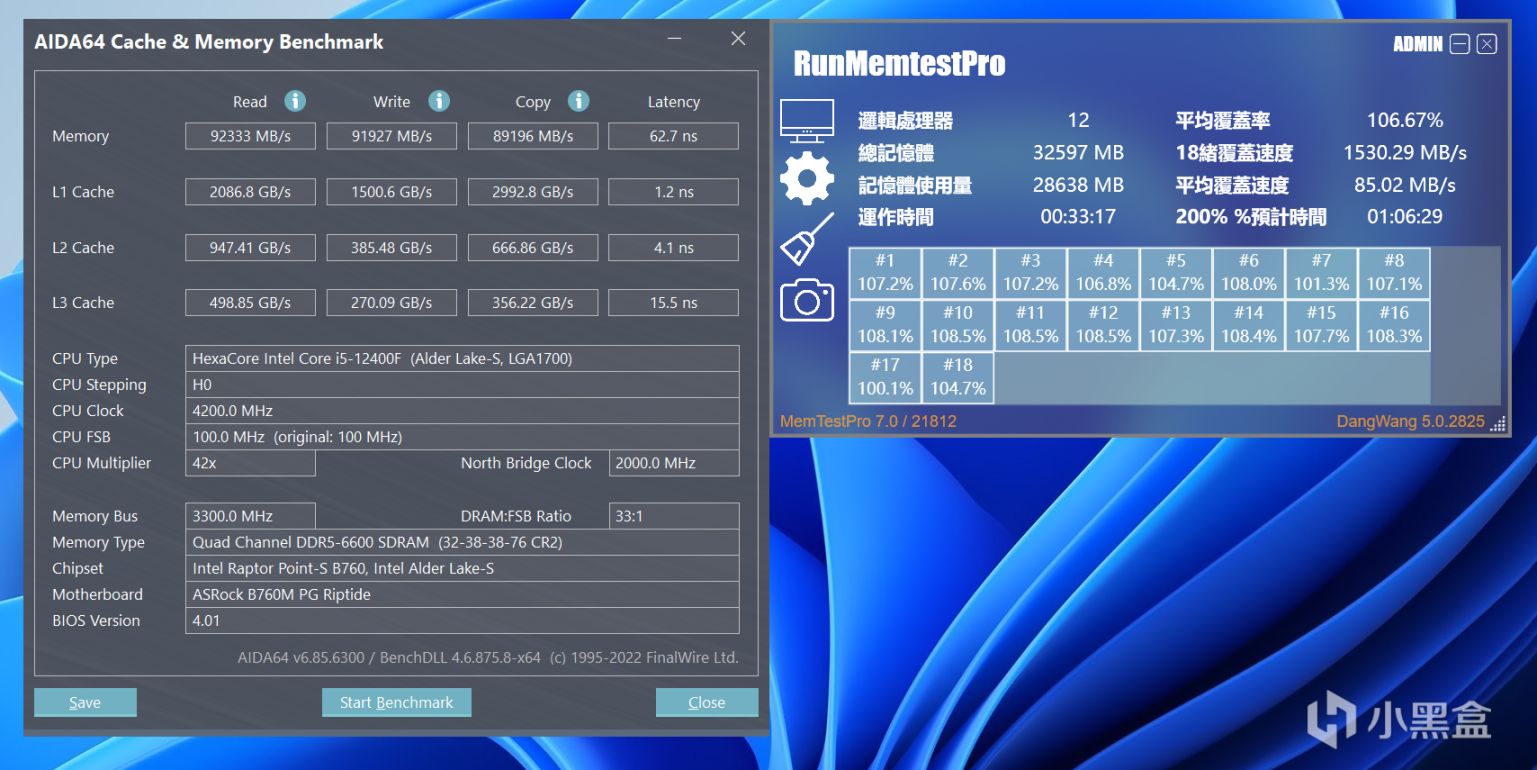Select the Memory Copy value 89196 MB/s
Image resolution: width=1537 pixels, height=770 pixels.
(533, 136)
